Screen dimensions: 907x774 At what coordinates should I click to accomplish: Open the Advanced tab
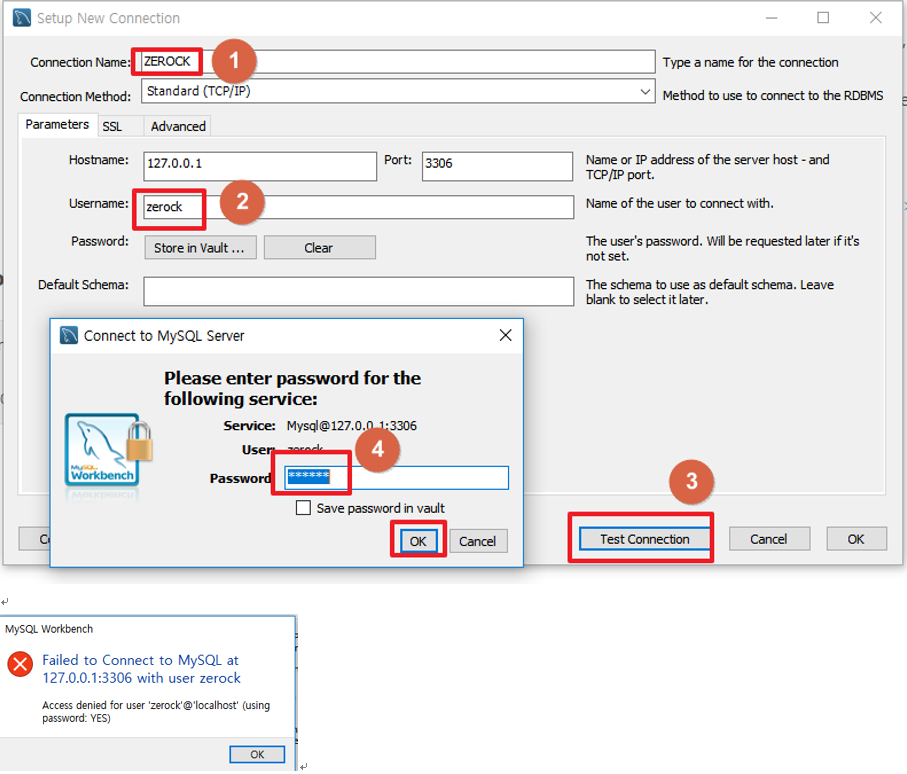coord(178,127)
